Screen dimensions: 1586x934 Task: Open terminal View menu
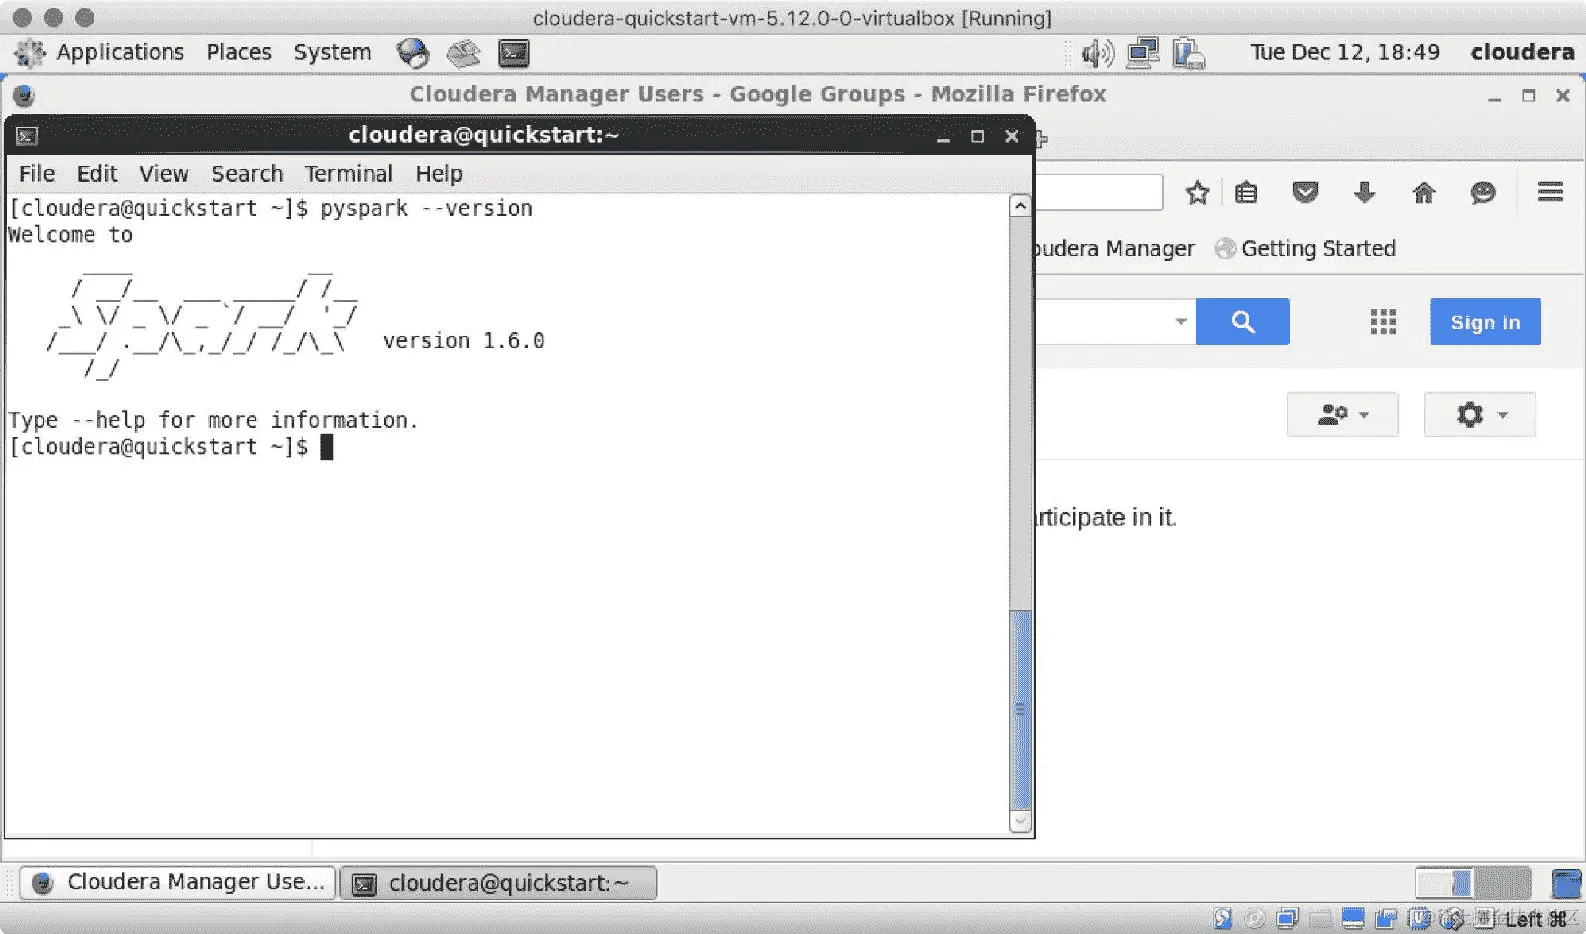[164, 173]
